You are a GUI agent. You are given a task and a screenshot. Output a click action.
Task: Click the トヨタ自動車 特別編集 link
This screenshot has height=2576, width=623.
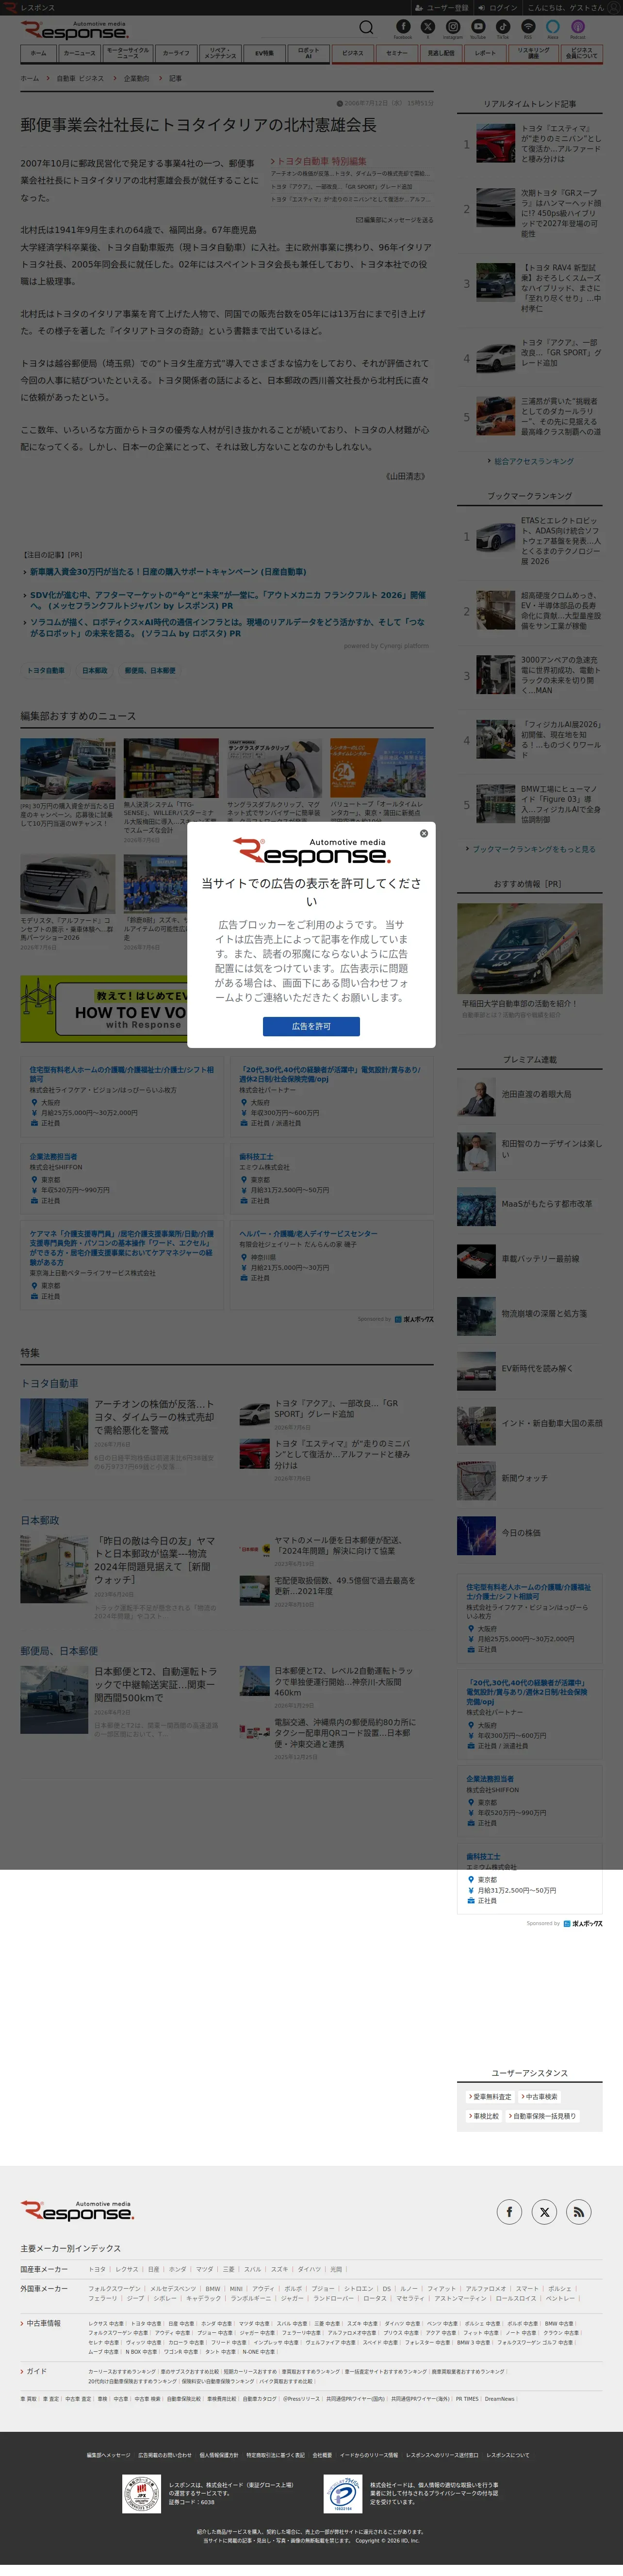pyautogui.click(x=319, y=161)
